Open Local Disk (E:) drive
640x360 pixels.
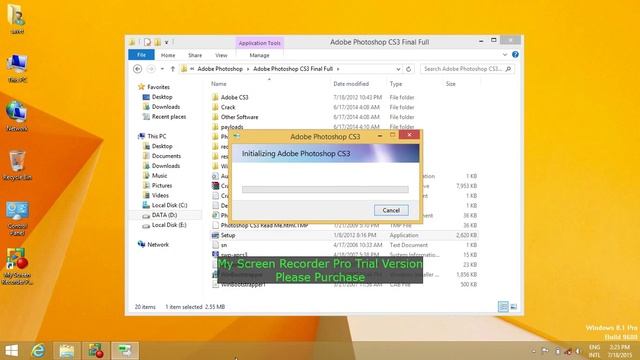click(x=169, y=225)
